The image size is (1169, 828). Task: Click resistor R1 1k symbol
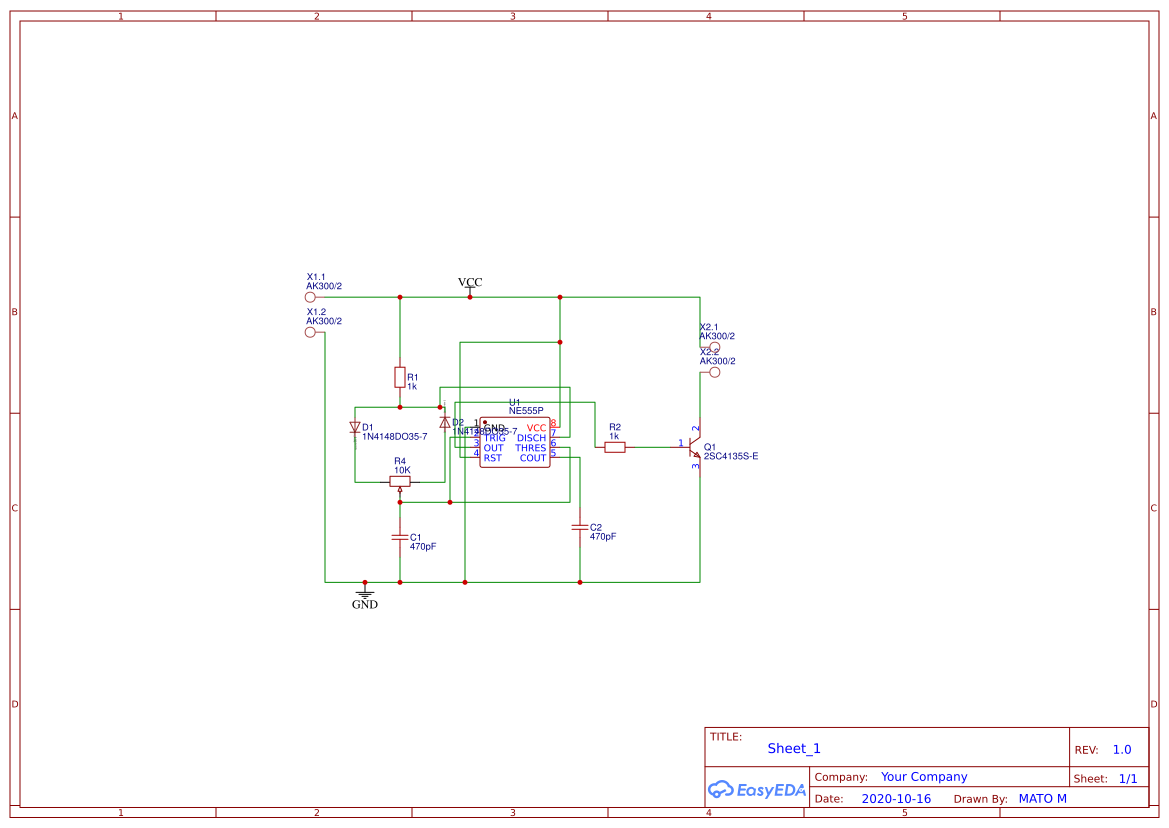pos(399,378)
